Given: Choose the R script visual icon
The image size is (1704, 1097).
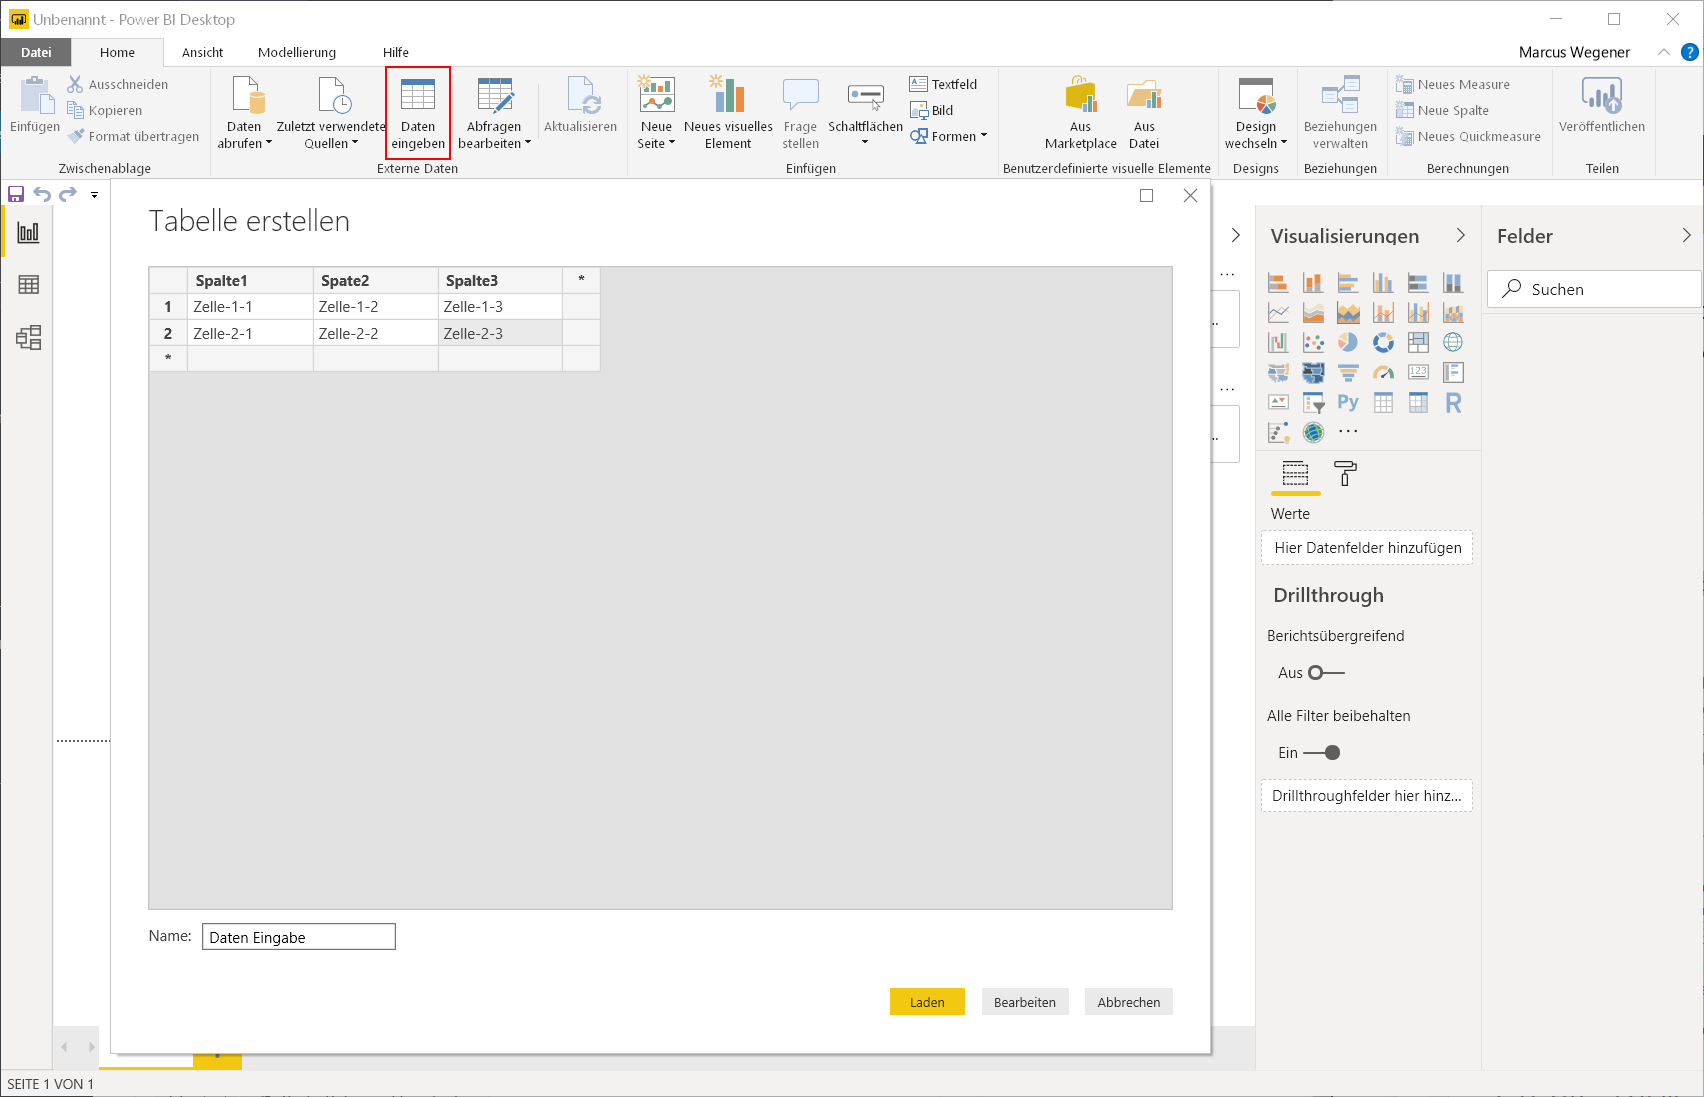Looking at the screenshot, I should [x=1453, y=402].
